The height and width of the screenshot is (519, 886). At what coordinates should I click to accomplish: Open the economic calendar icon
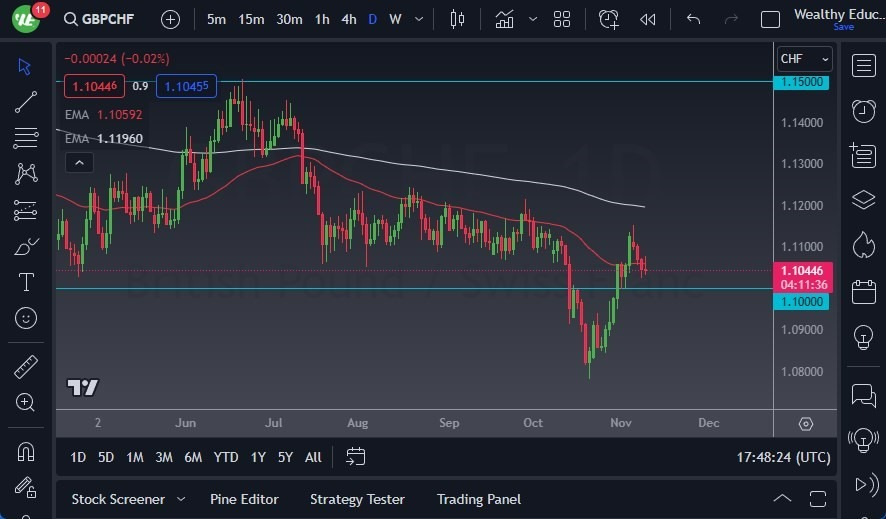click(x=863, y=292)
